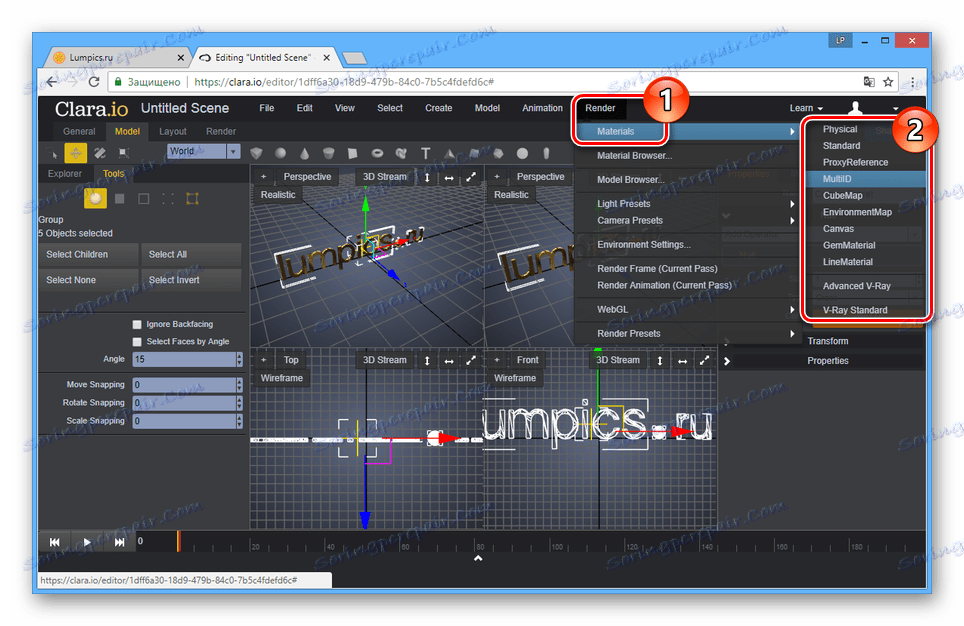Viewport: 964px width, 626px height.
Task: Click Render Frame (Current Pass)
Action: (657, 269)
